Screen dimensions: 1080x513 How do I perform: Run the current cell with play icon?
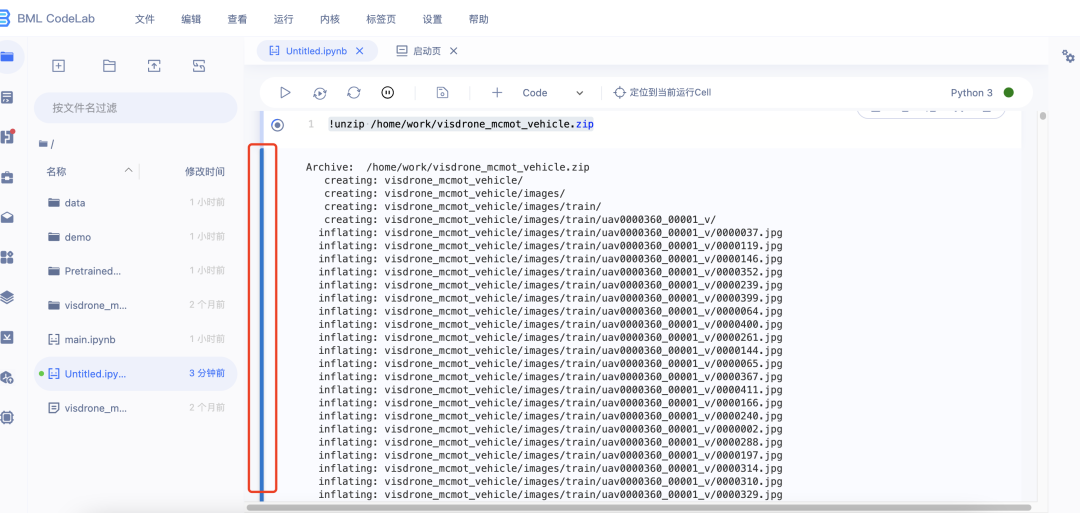click(285, 92)
